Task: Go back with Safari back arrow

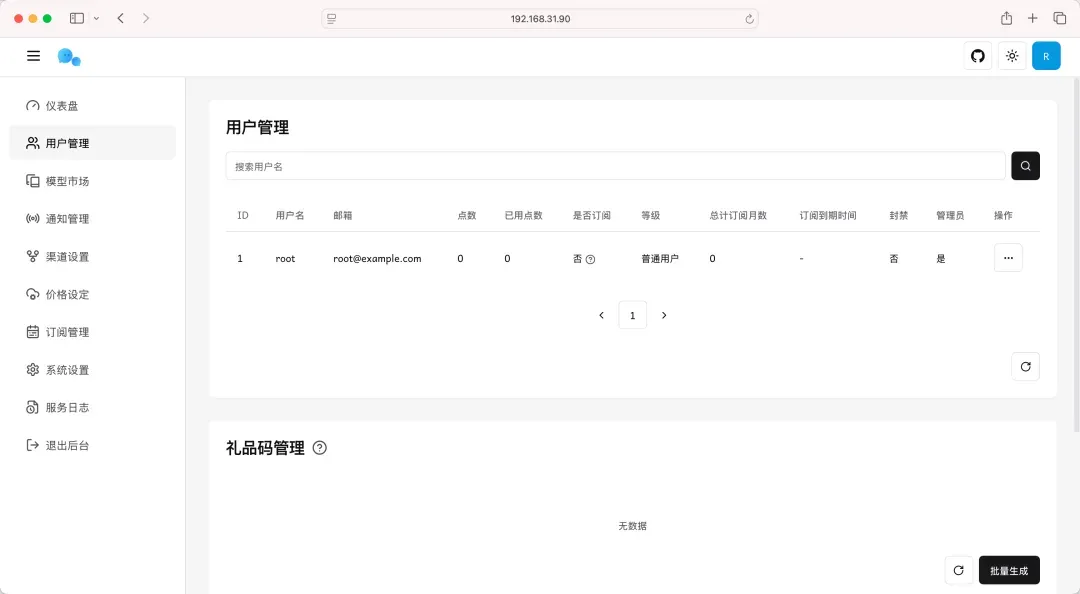Action: tap(121, 19)
